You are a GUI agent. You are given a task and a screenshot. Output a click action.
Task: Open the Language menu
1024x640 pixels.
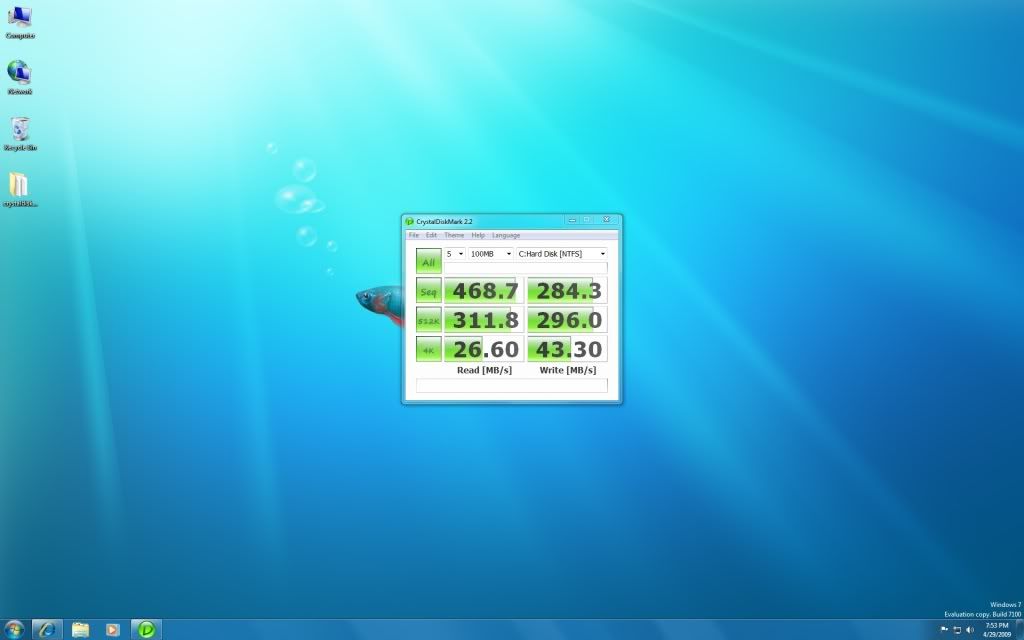tap(506, 235)
